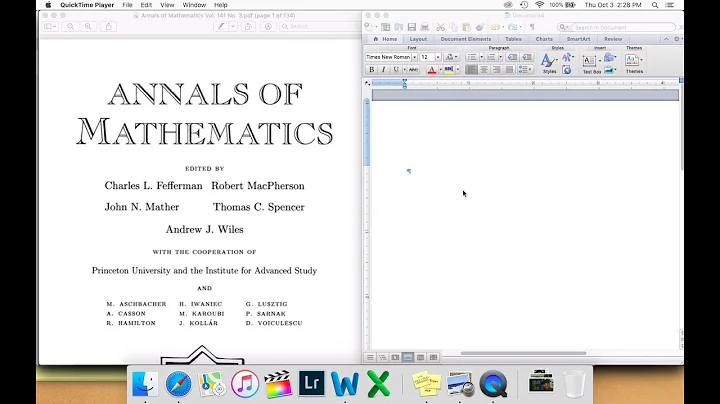Click the Save icon in Word toolbar

(x=411, y=27)
